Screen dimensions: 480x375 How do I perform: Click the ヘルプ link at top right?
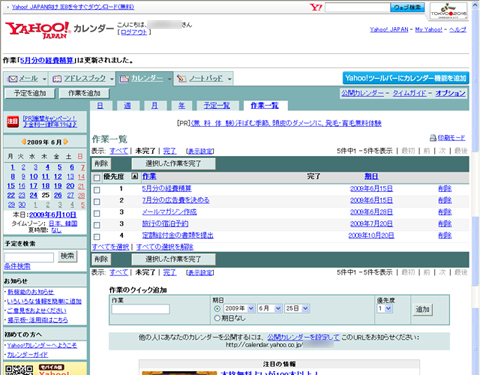click(x=458, y=29)
